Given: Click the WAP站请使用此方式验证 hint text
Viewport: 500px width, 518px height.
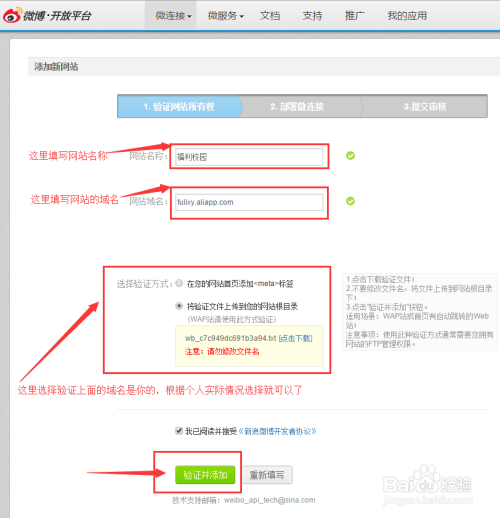Looking at the screenshot, I should coord(232,319).
